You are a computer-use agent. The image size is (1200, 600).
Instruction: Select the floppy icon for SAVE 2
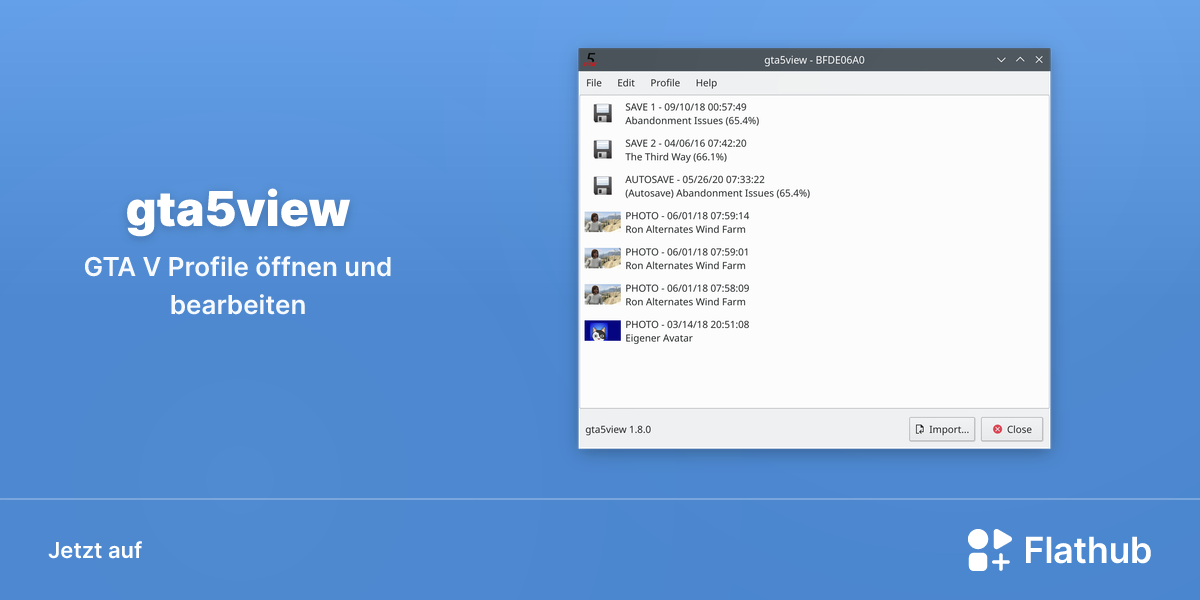click(x=602, y=149)
